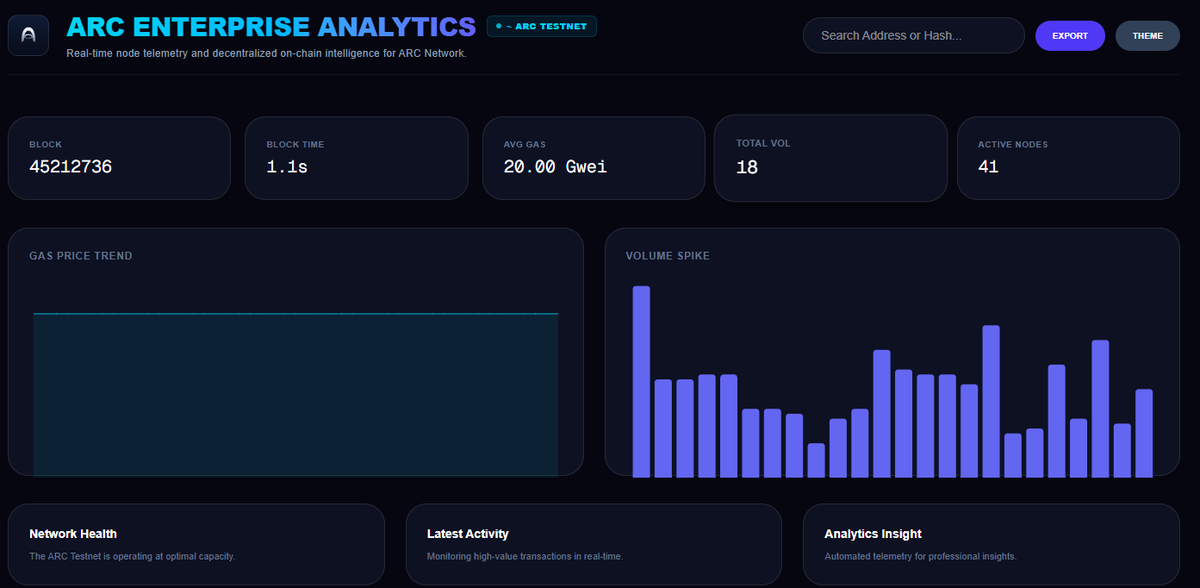Image resolution: width=1200 pixels, height=588 pixels.
Task: Open the Network Health card title
Action: click(x=73, y=534)
